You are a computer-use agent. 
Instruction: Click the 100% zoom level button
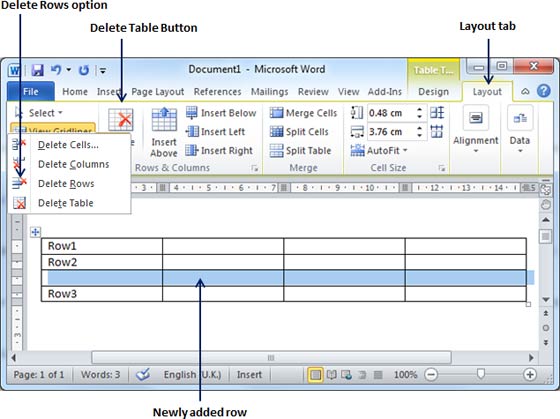click(405, 375)
